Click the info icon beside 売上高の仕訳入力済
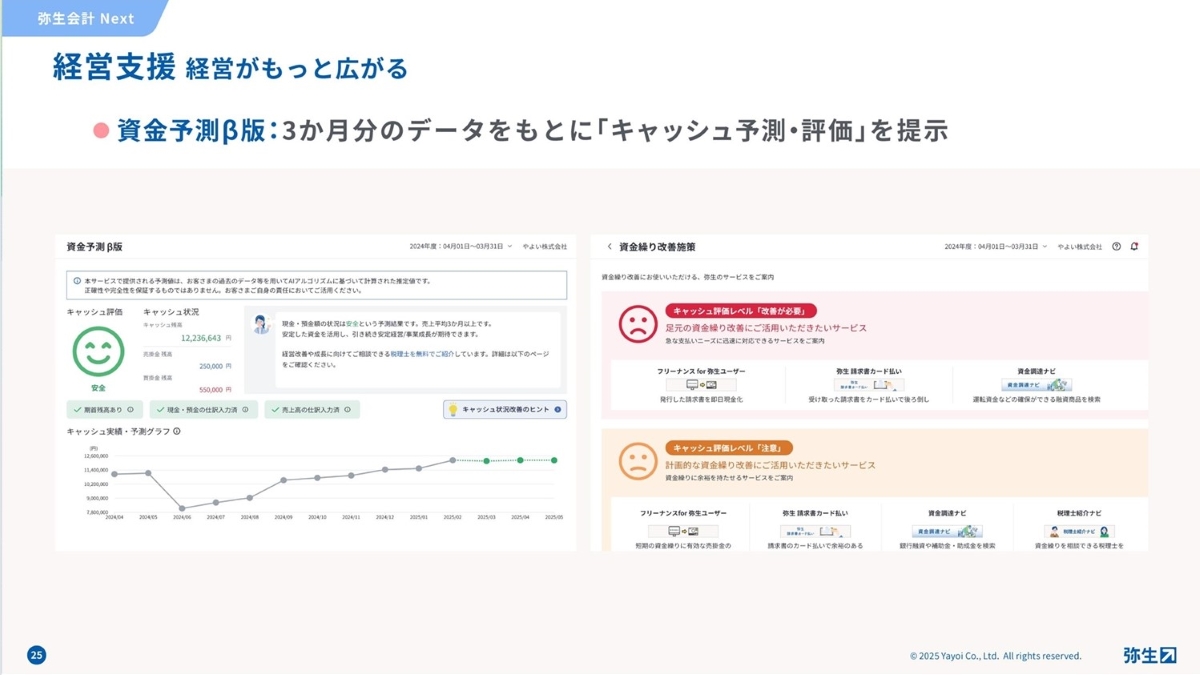The height and width of the screenshot is (675, 1200). (347, 410)
